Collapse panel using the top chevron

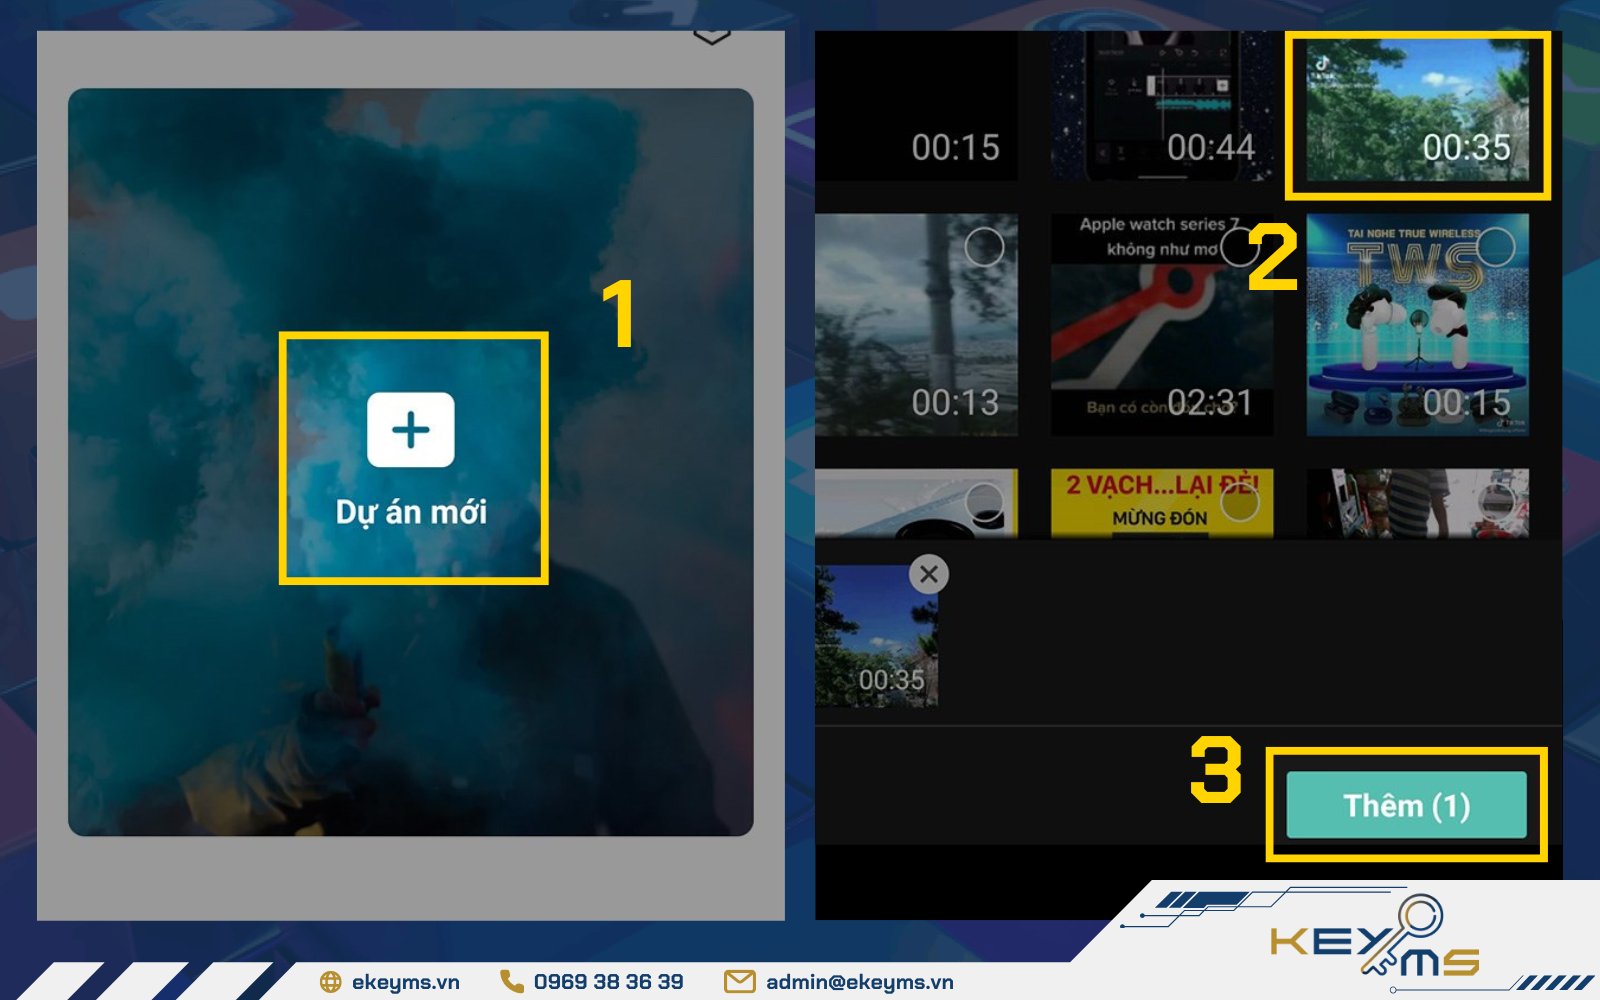tap(711, 37)
